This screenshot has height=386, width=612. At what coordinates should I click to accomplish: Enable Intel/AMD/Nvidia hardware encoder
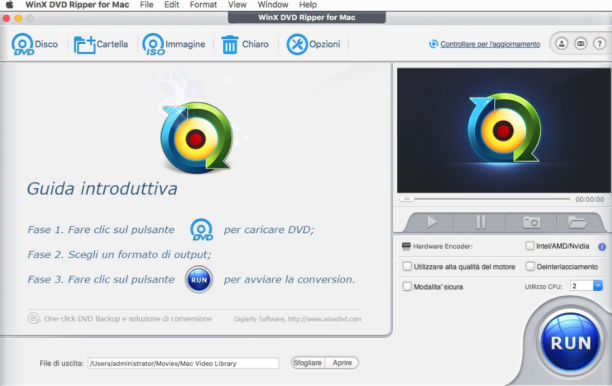[530, 246]
